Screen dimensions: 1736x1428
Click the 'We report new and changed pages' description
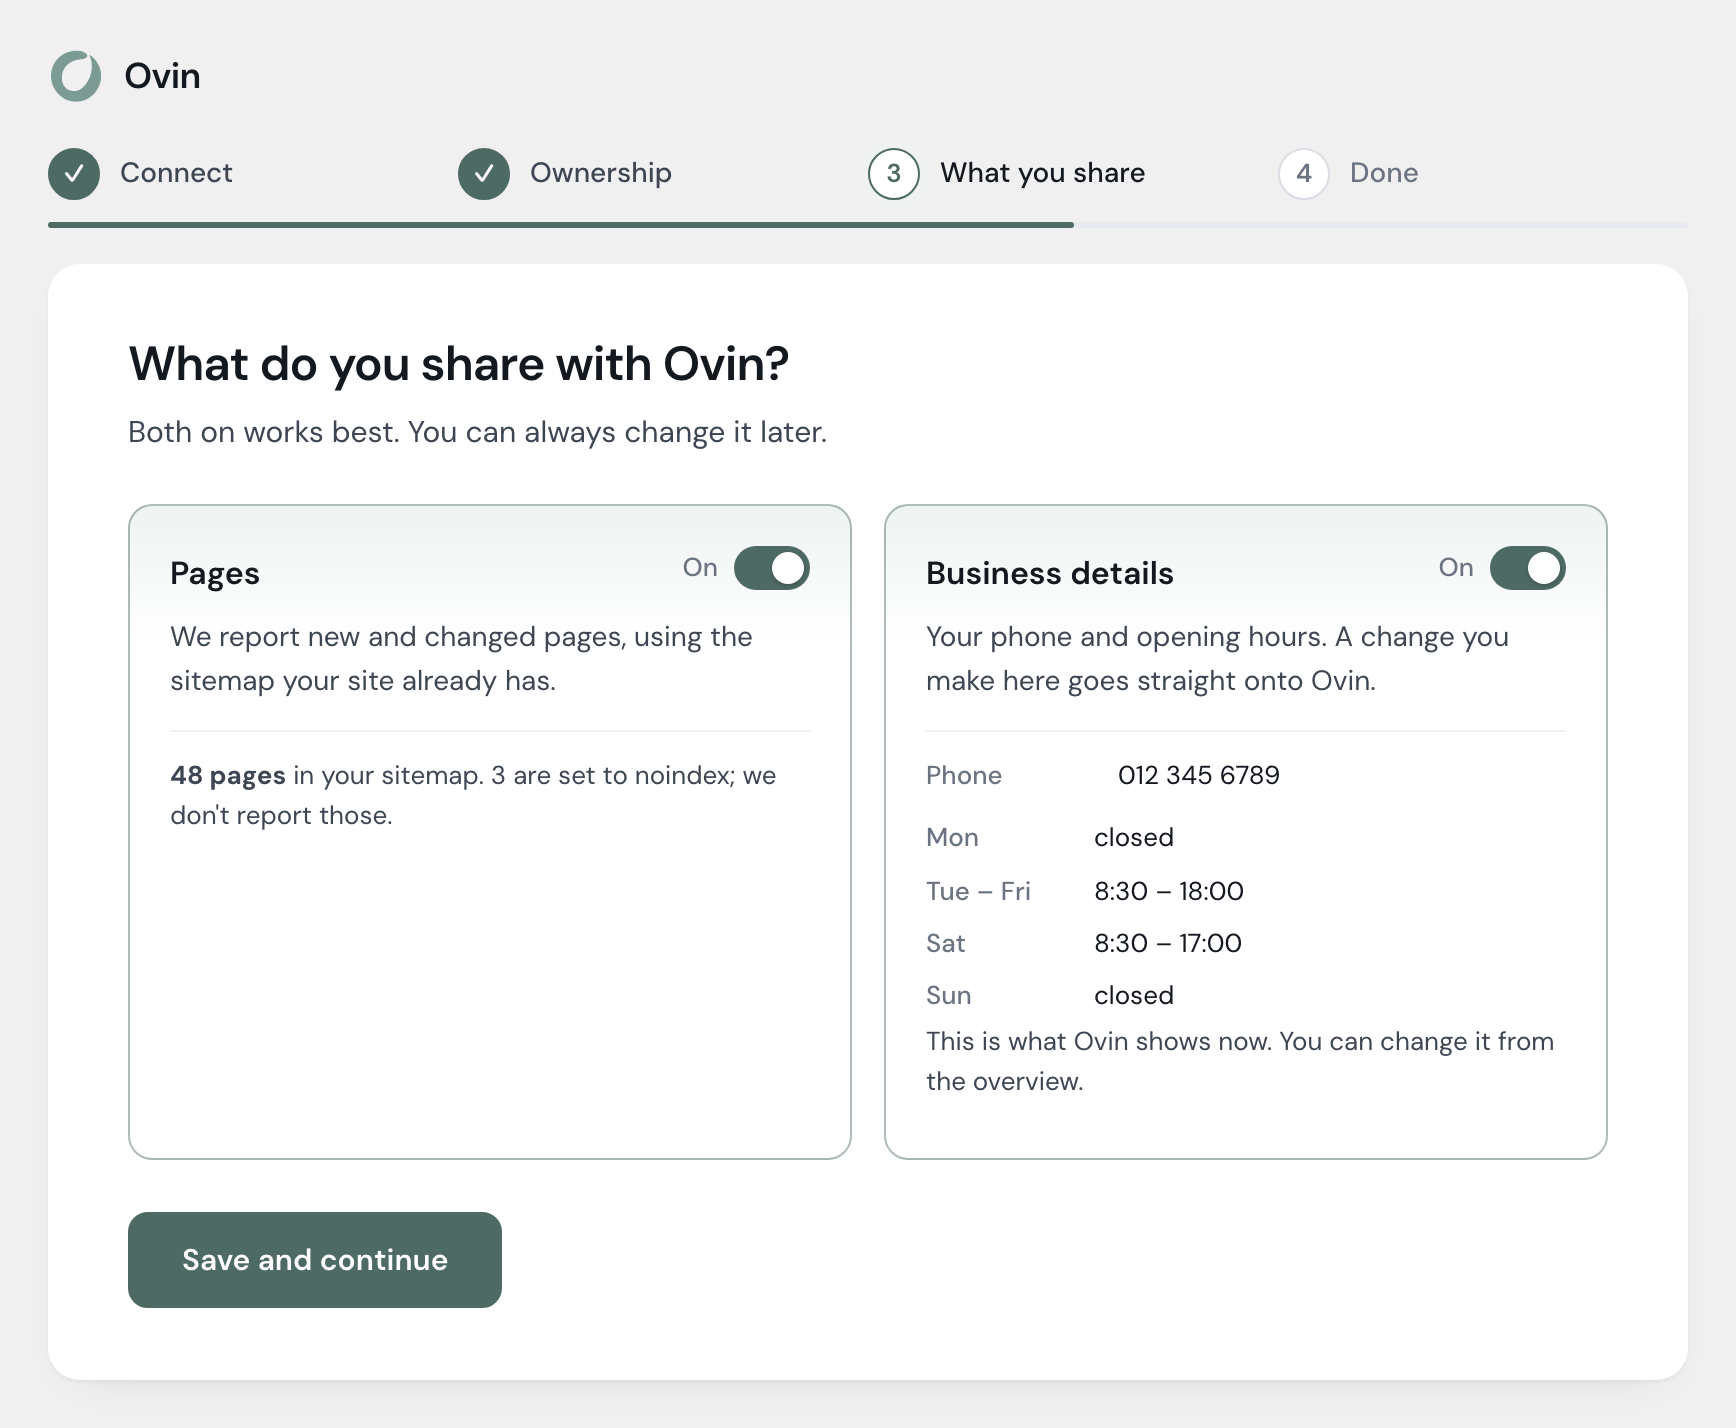pyautogui.click(x=461, y=658)
